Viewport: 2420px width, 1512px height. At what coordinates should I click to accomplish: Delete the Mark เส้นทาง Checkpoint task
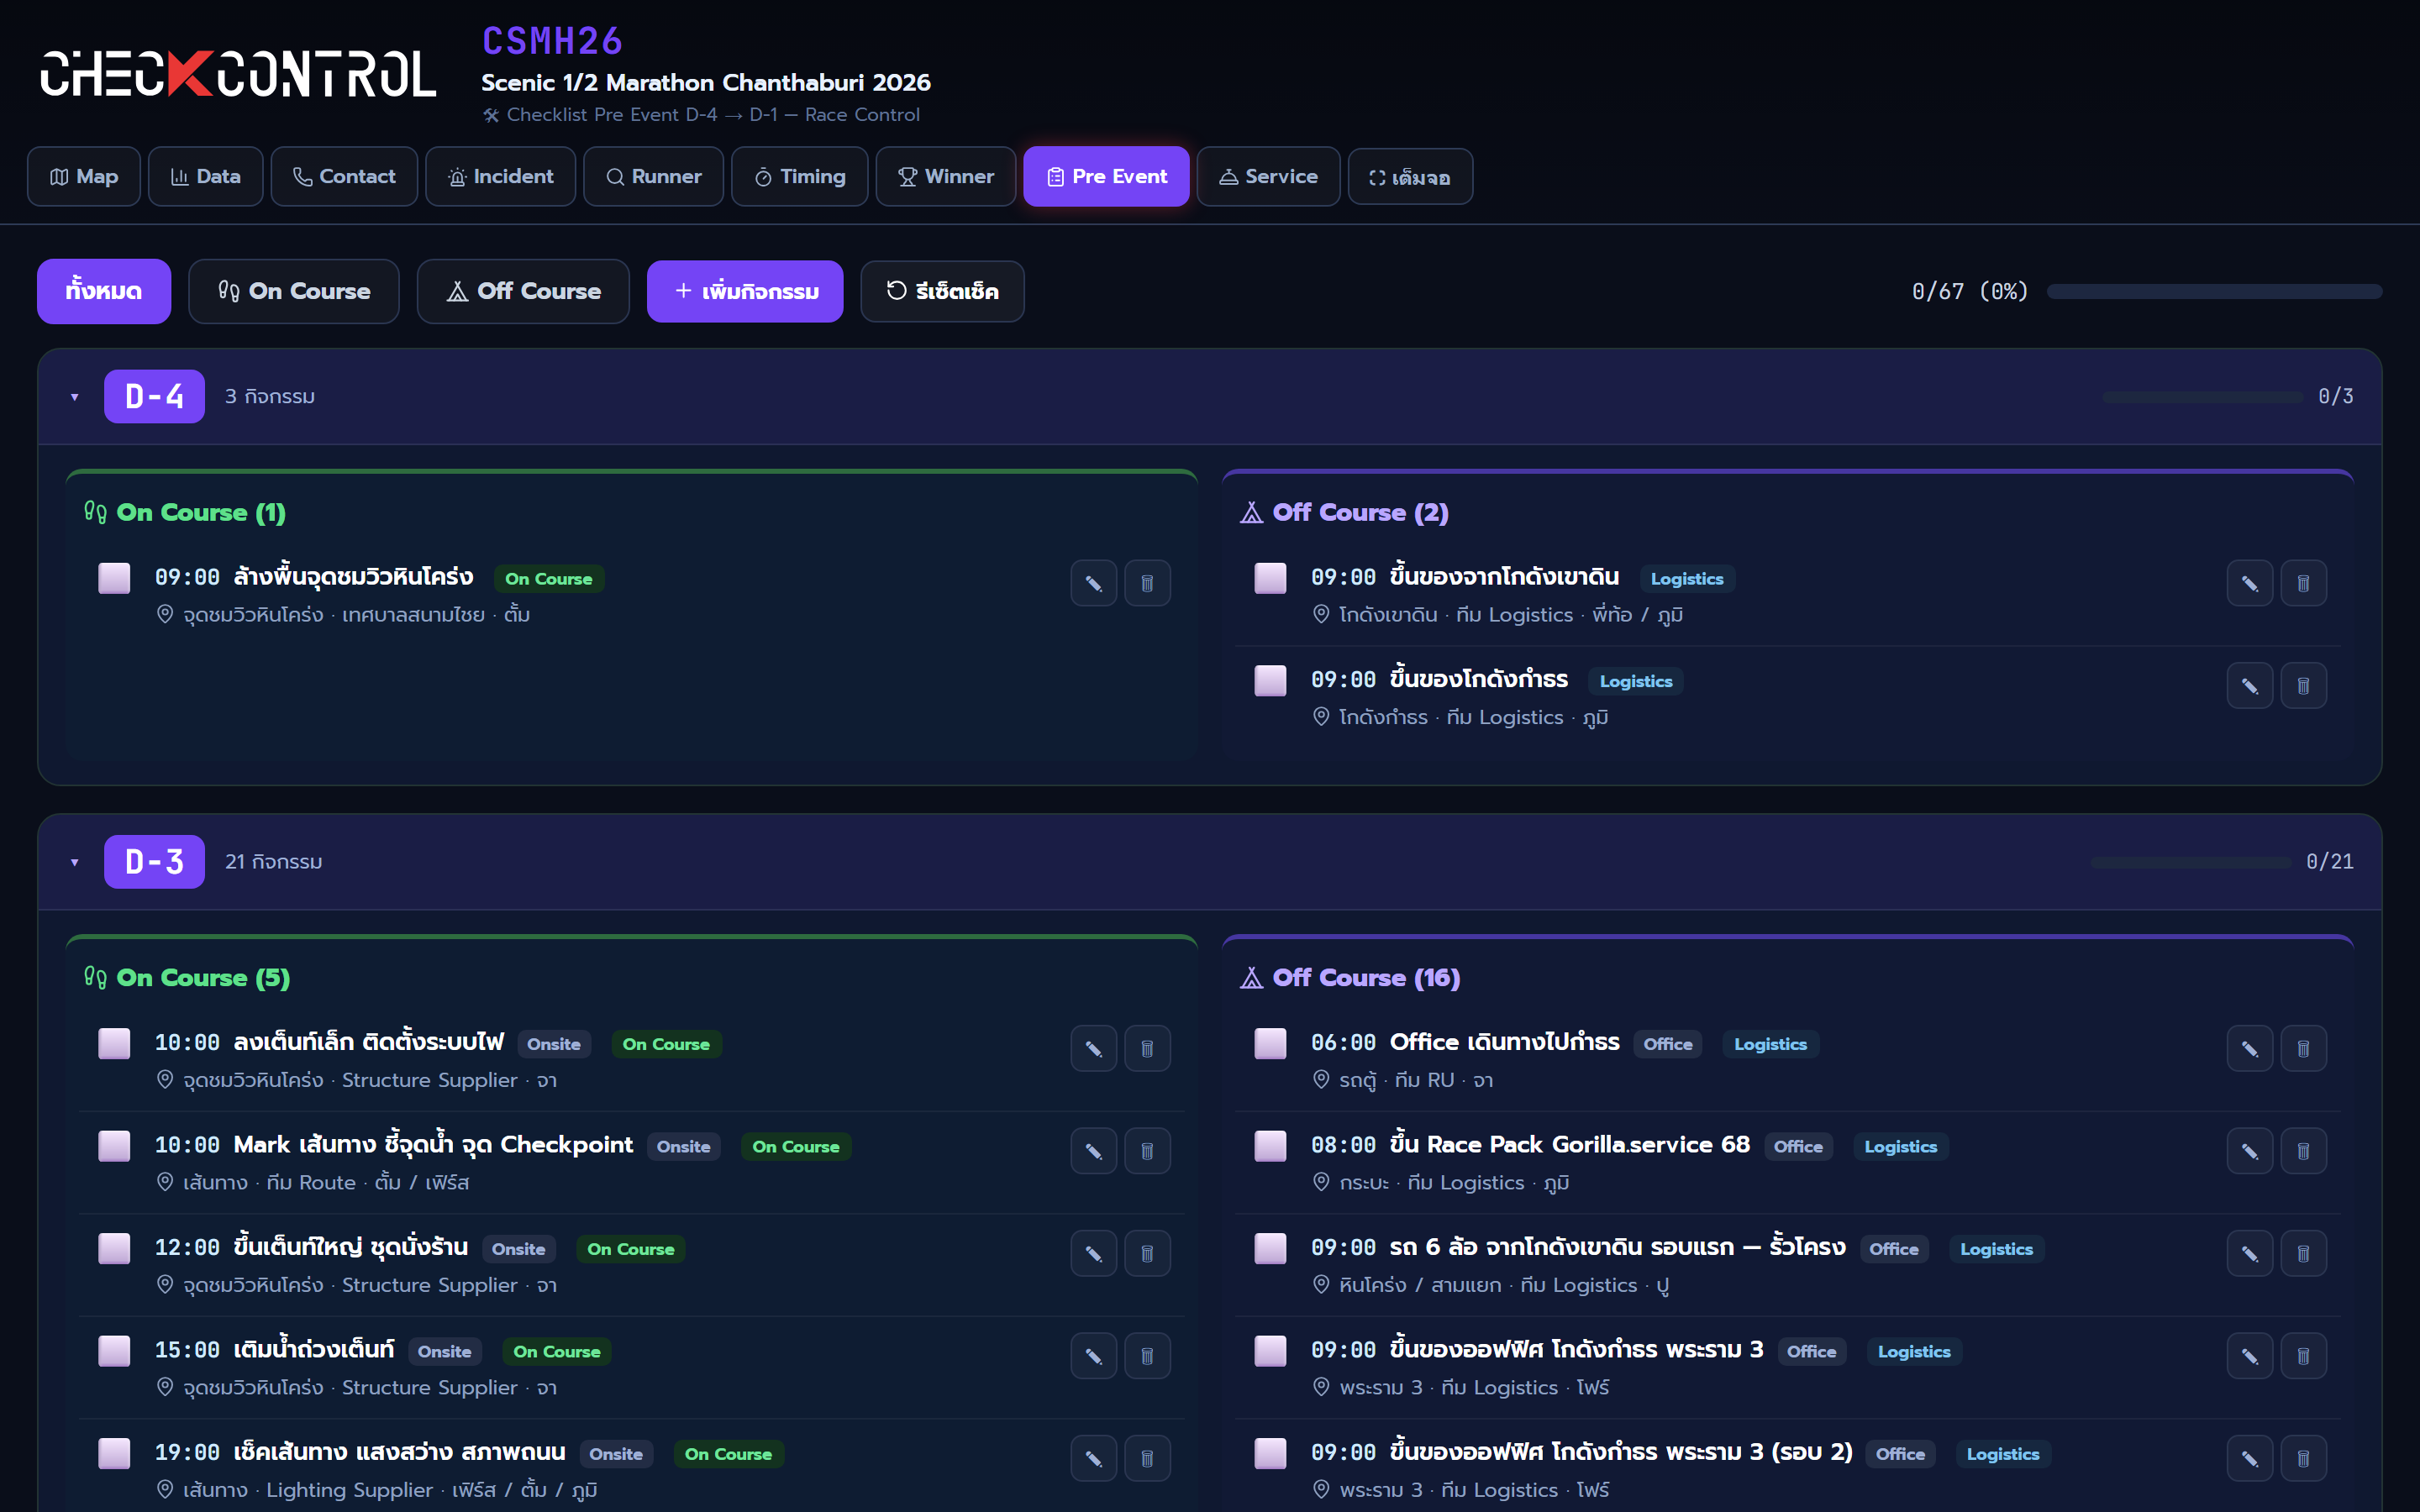(1147, 1151)
